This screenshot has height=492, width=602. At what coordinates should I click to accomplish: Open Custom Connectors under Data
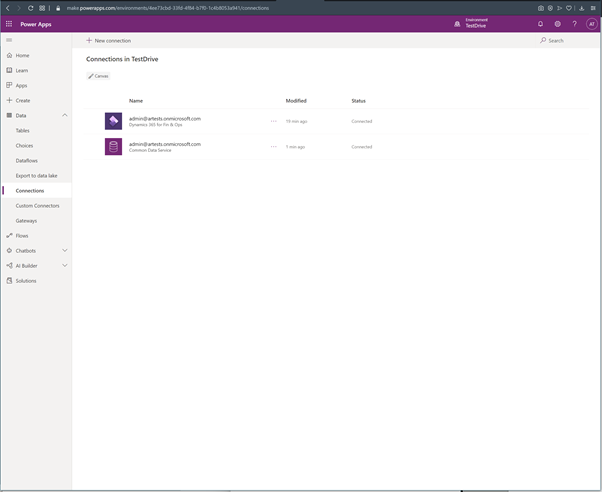(x=36, y=205)
